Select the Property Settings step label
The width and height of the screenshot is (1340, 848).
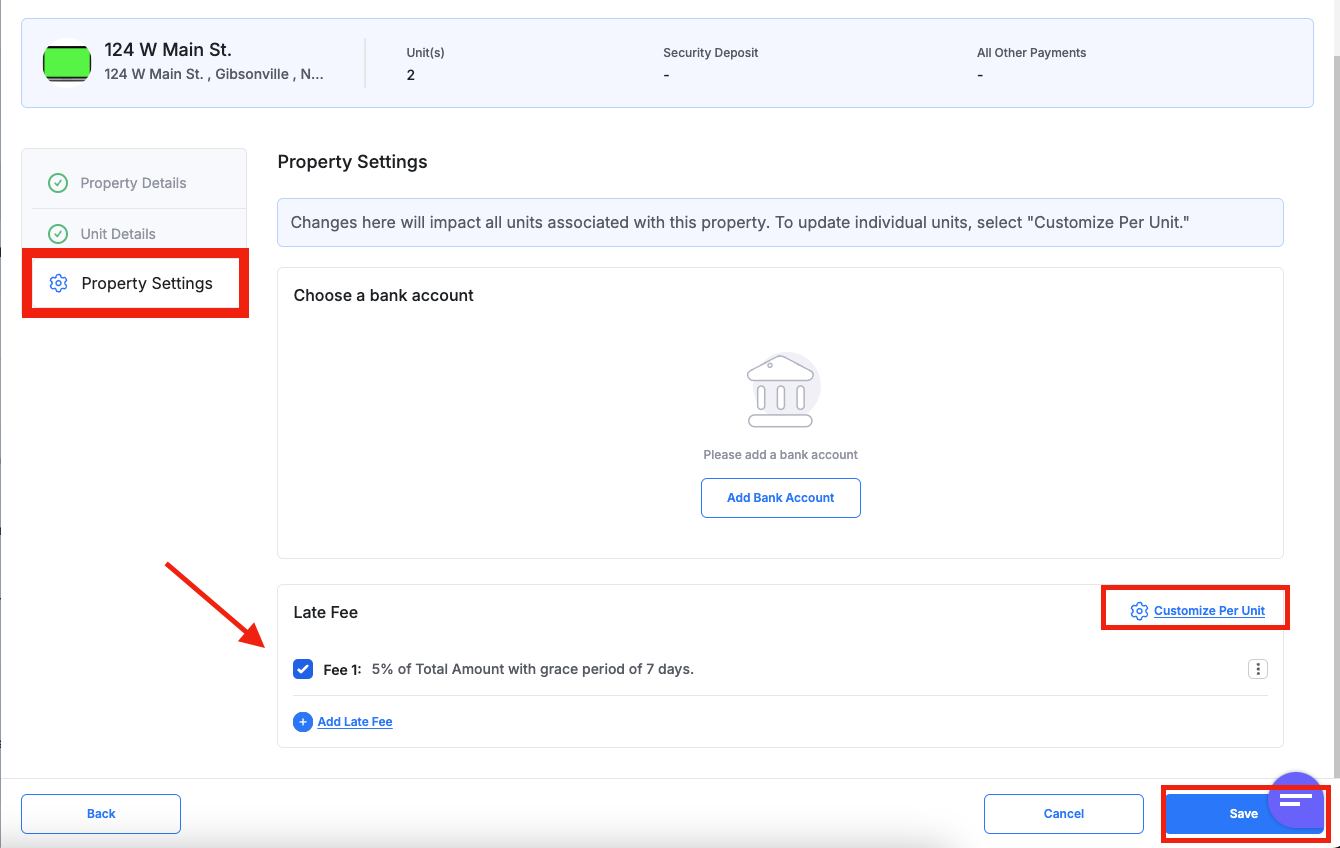pyautogui.click(x=147, y=284)
